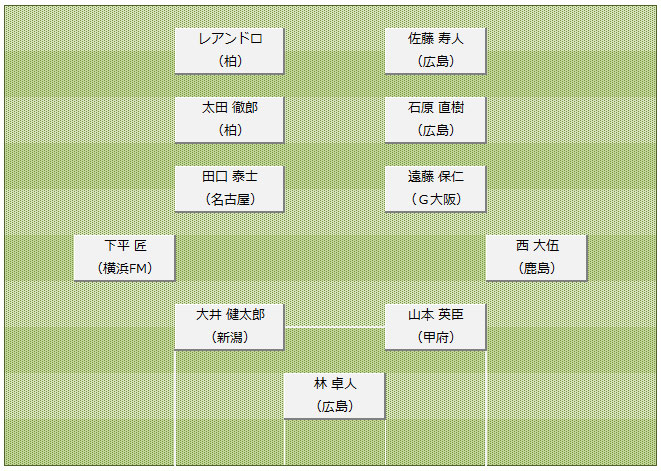Click the 田口 泰士 (名古屋) box
This screenshot has width=661, height=471.
click(x=229, y=188)
